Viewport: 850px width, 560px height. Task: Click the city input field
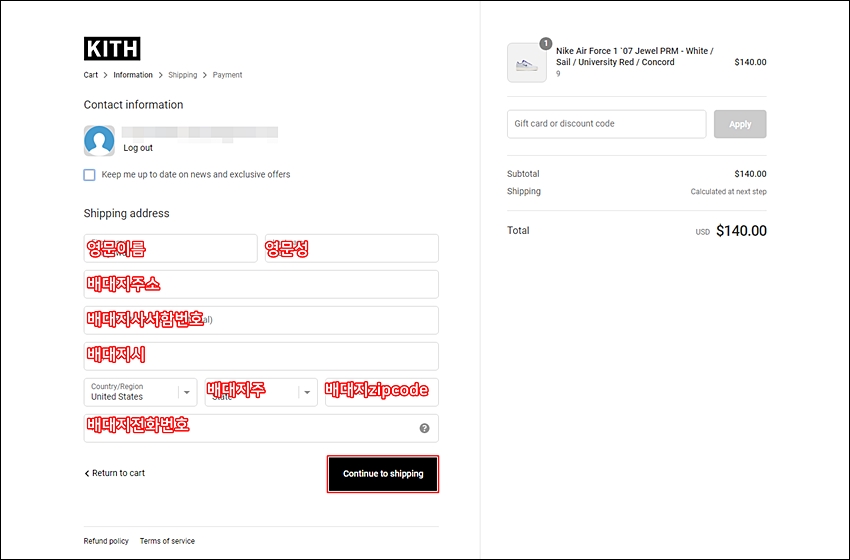point(261,356)
